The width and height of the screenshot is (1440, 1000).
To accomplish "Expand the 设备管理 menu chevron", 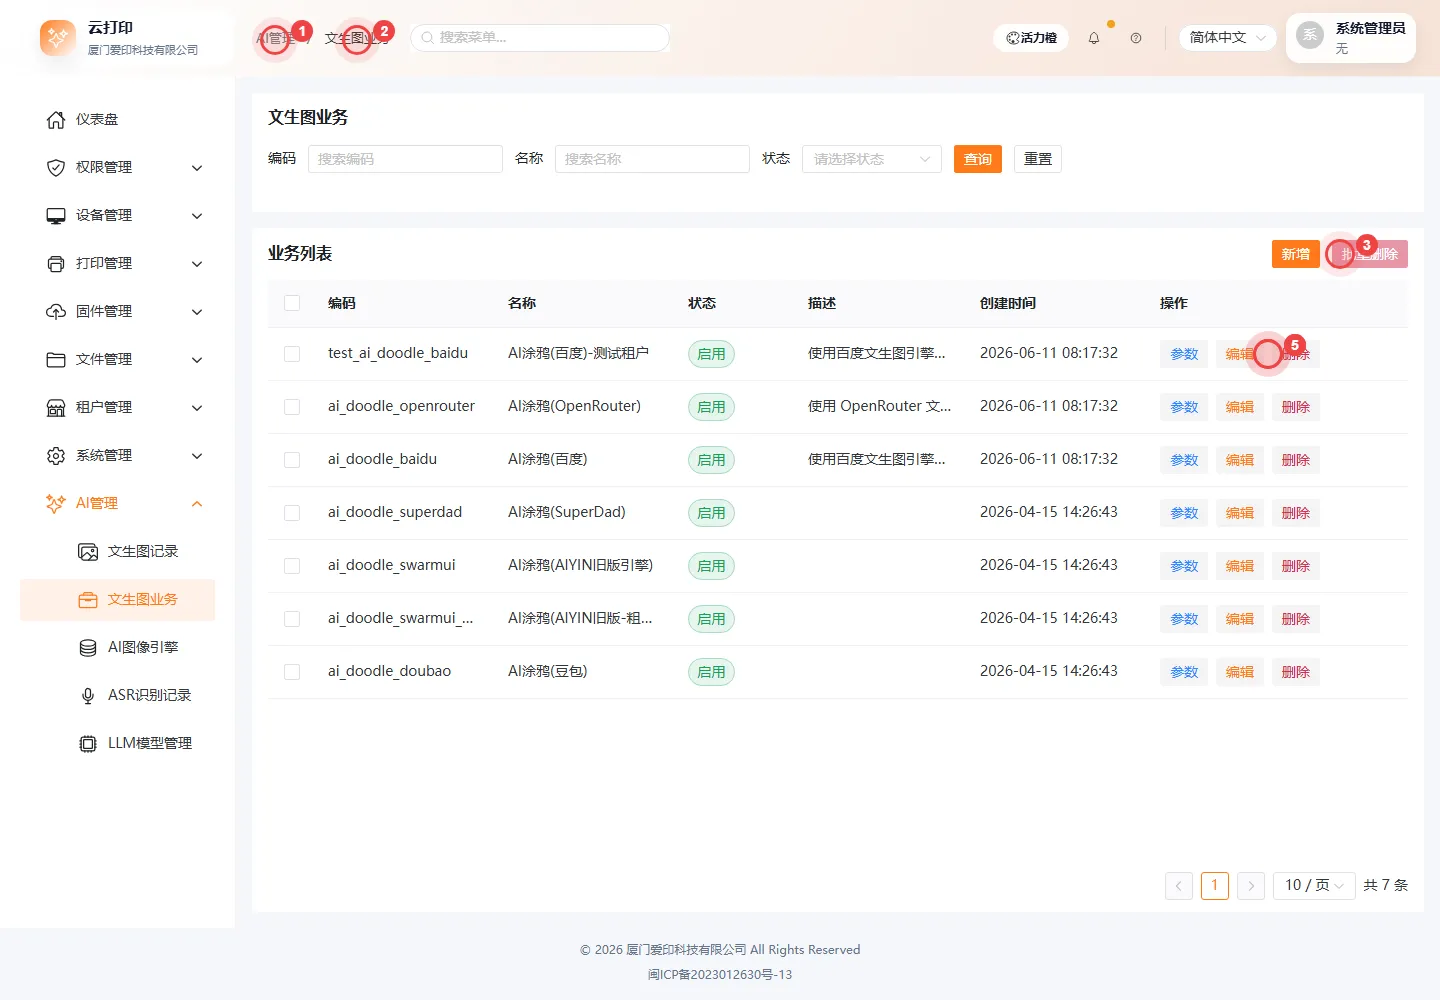I will tap(197, 216).
